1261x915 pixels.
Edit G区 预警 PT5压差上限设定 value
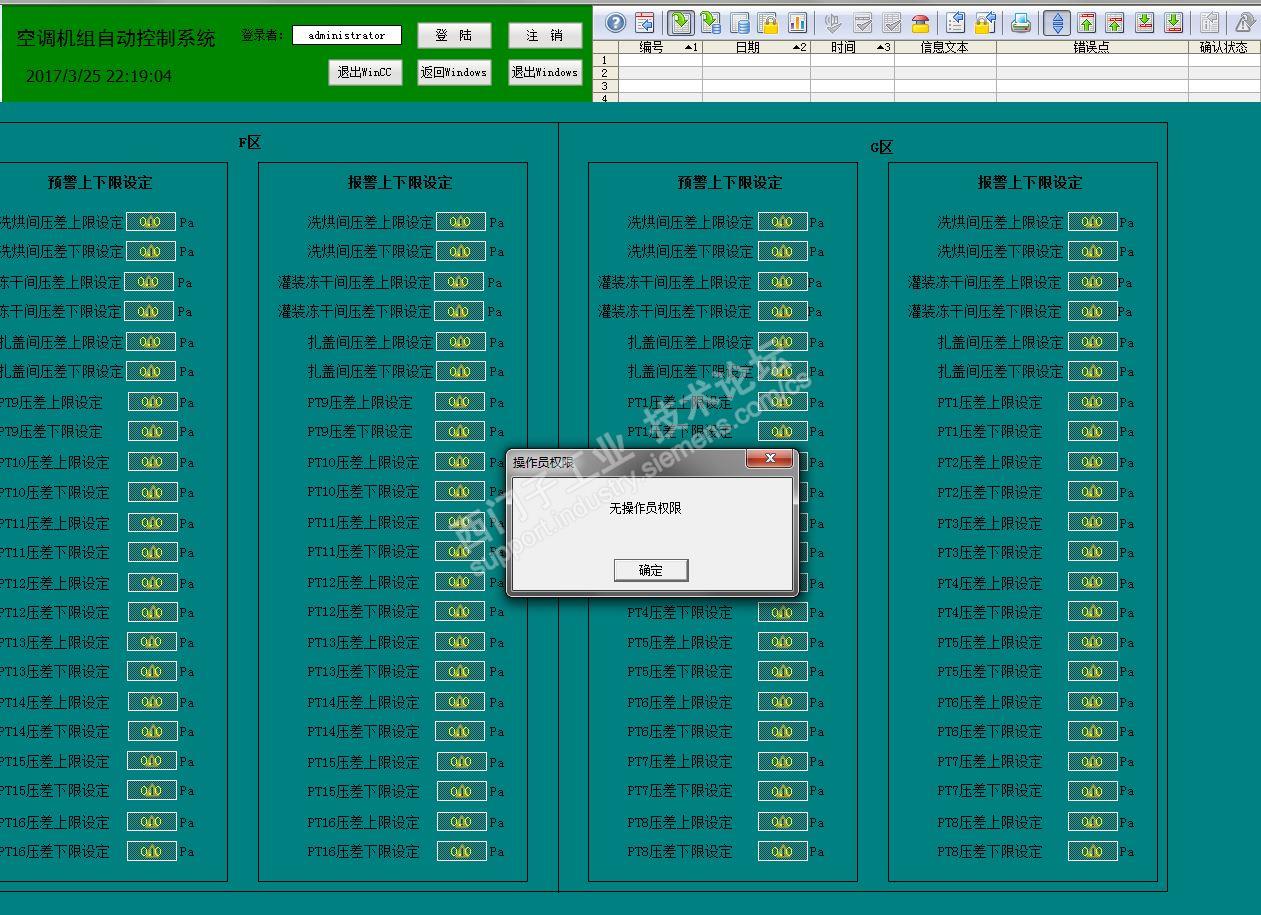[x=782, y=642]
